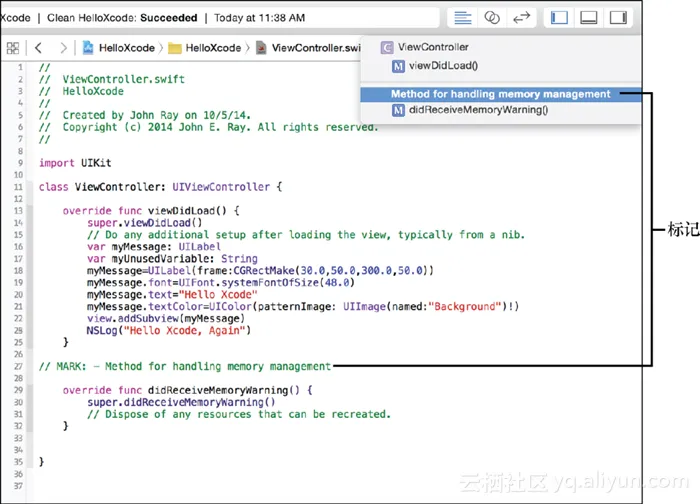Viewport: 700px width, 504px height.
Task: Click the systemFontOfSize(48.0) line
Action: 221,283
